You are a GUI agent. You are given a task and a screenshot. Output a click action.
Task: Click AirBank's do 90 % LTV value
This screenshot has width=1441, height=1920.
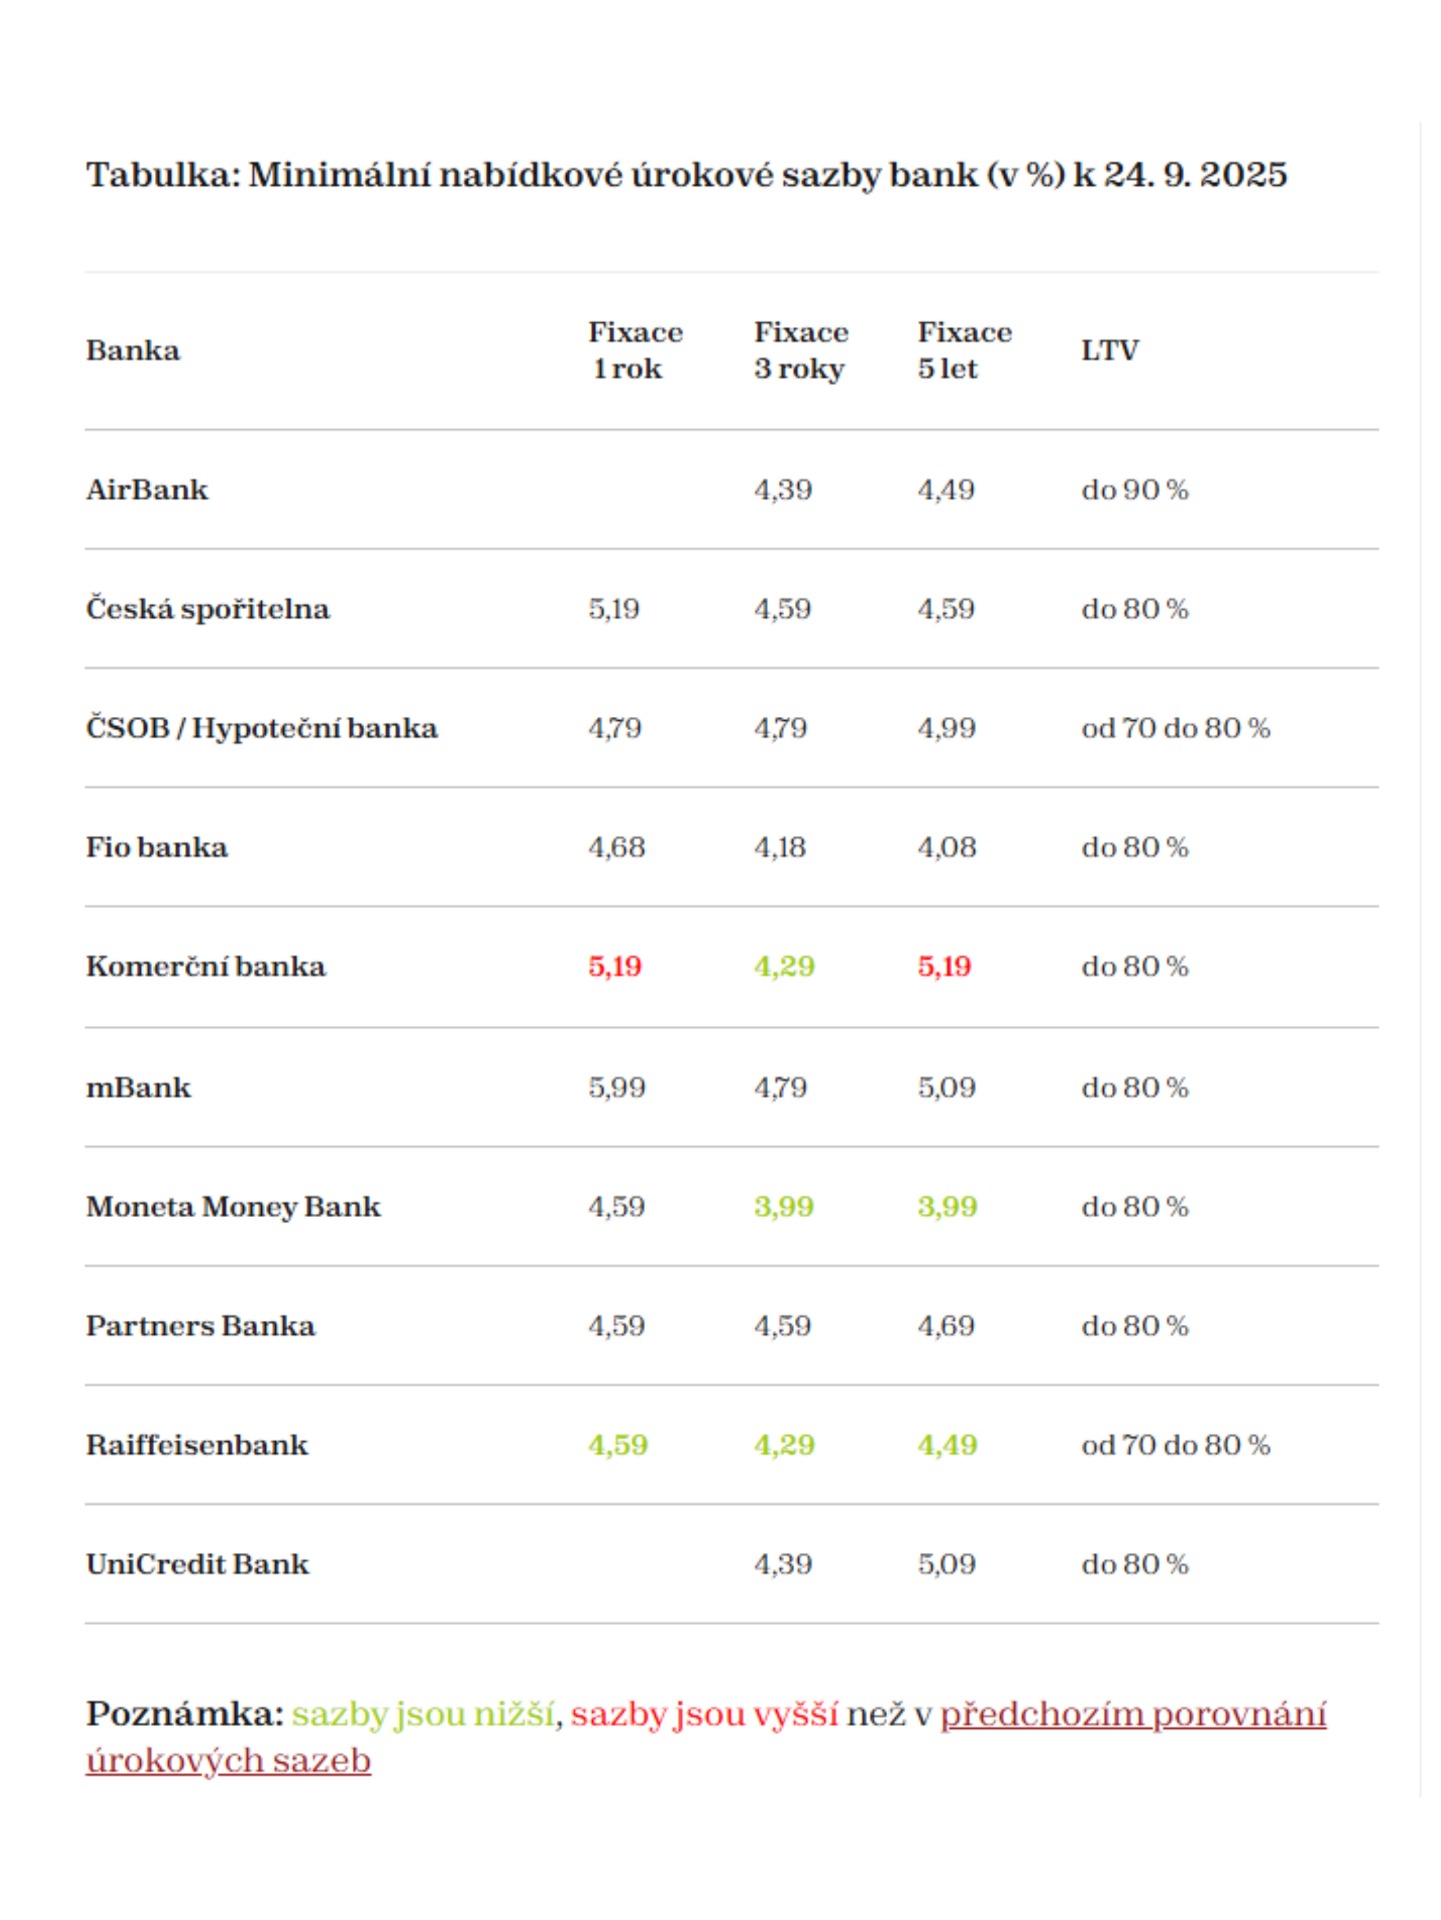[1135, 490]
